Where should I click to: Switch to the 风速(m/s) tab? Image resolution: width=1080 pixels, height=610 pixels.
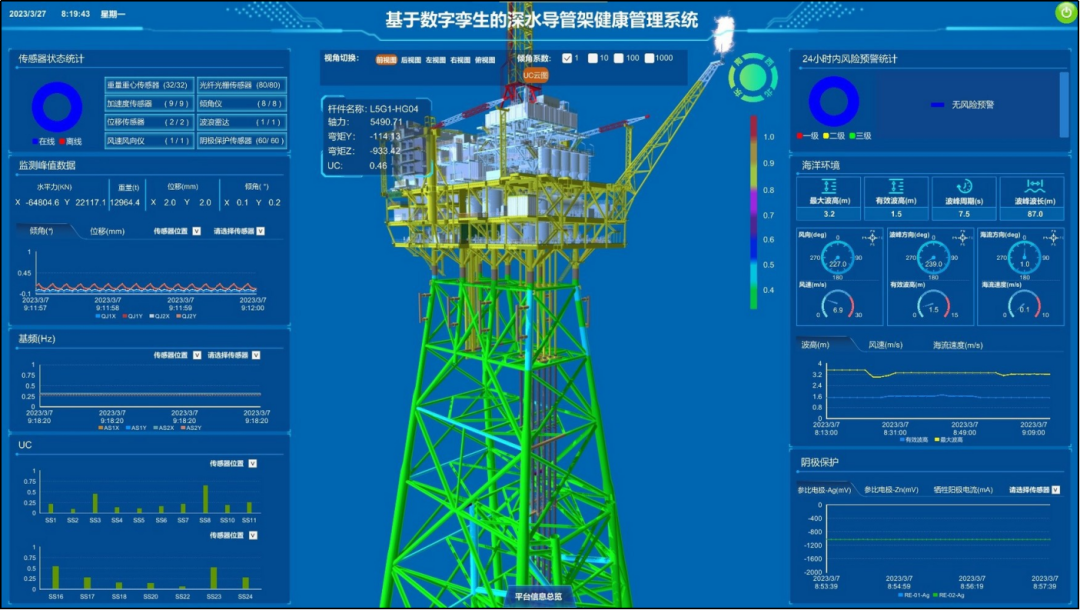pos(887,345)
